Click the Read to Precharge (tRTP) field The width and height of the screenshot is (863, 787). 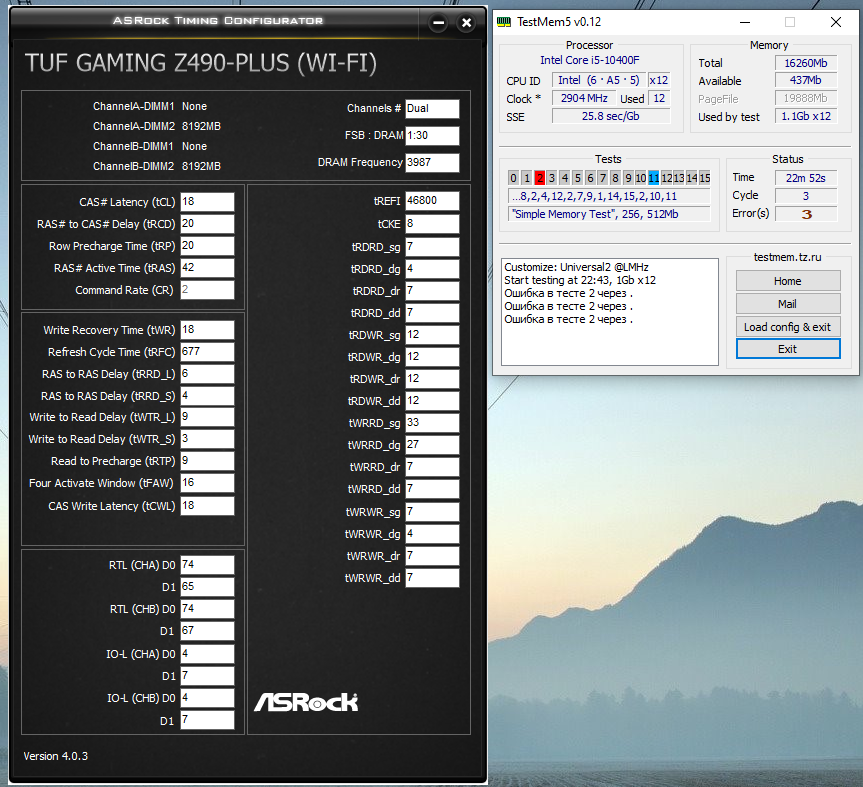click(x=207, y=461)
